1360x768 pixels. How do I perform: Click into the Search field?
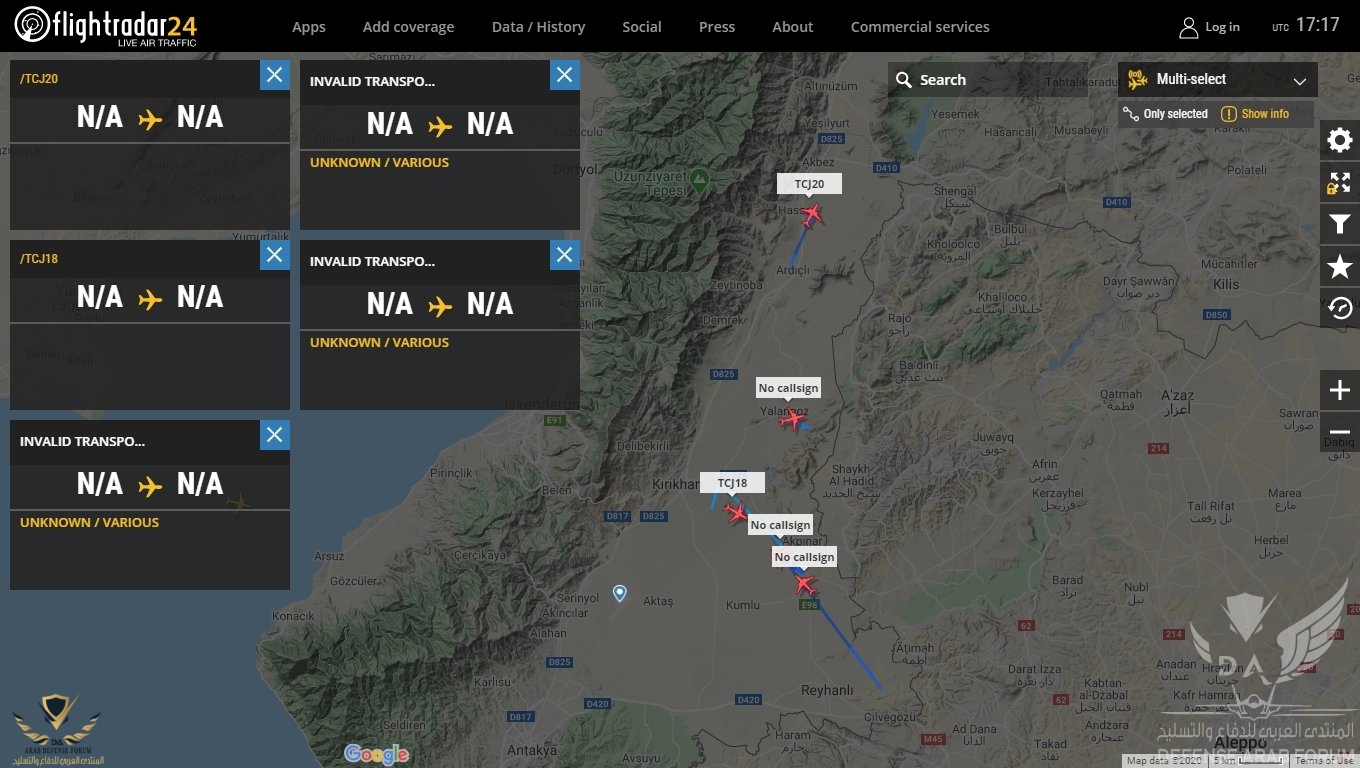click(1000, 80)
